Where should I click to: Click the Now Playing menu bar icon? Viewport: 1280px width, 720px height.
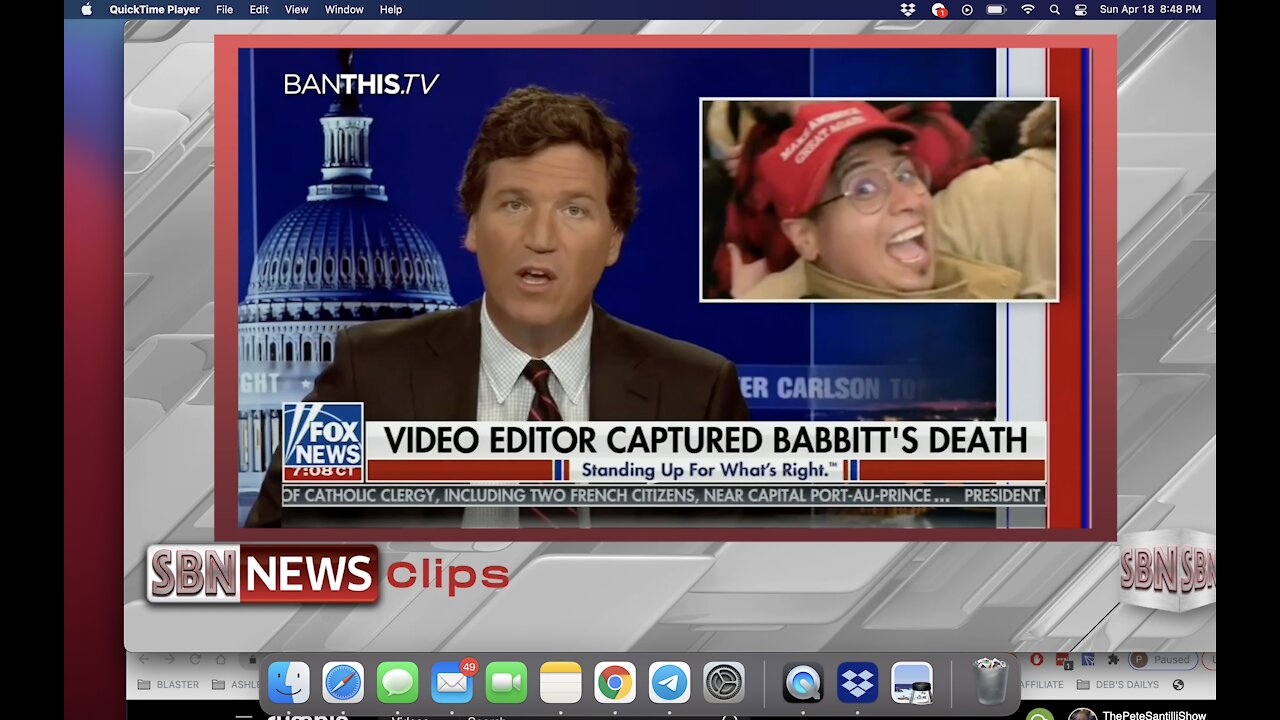(x=967, y=9)
